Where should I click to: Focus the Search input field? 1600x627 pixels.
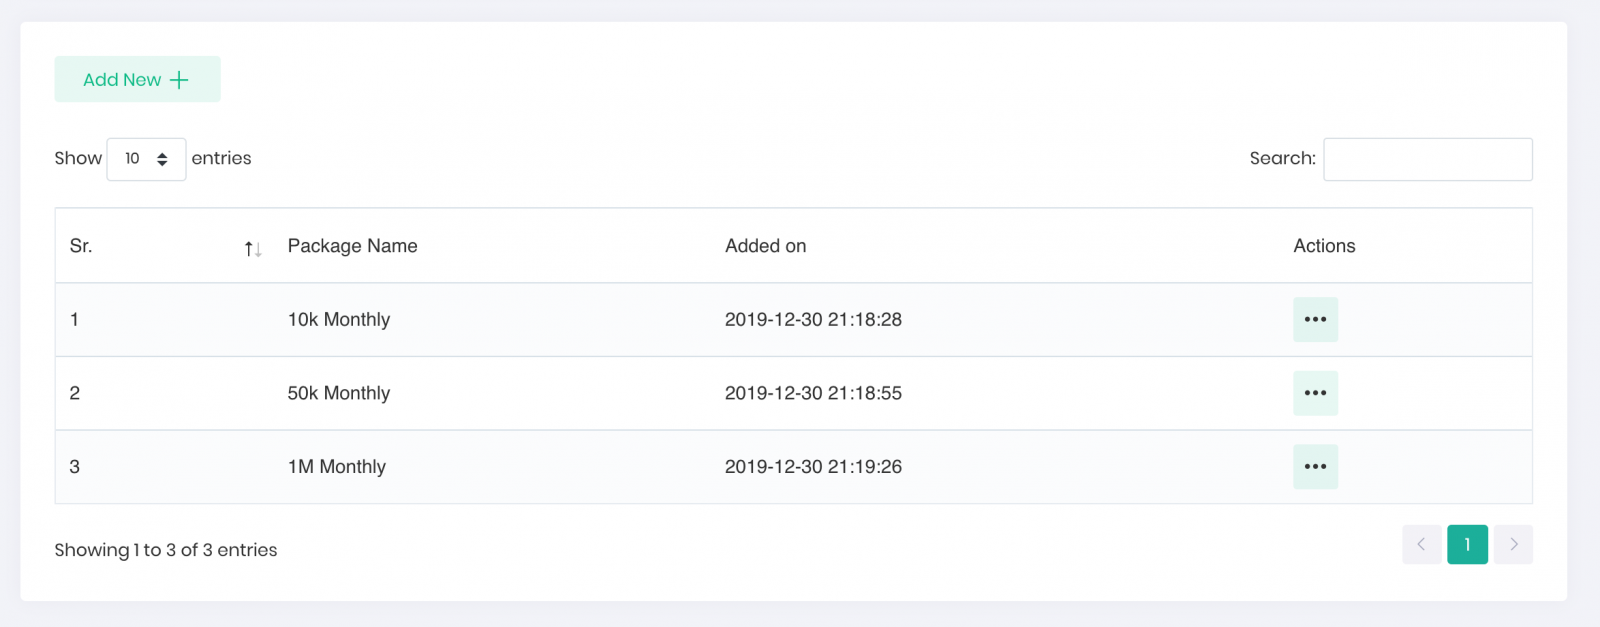point(1427,159)
